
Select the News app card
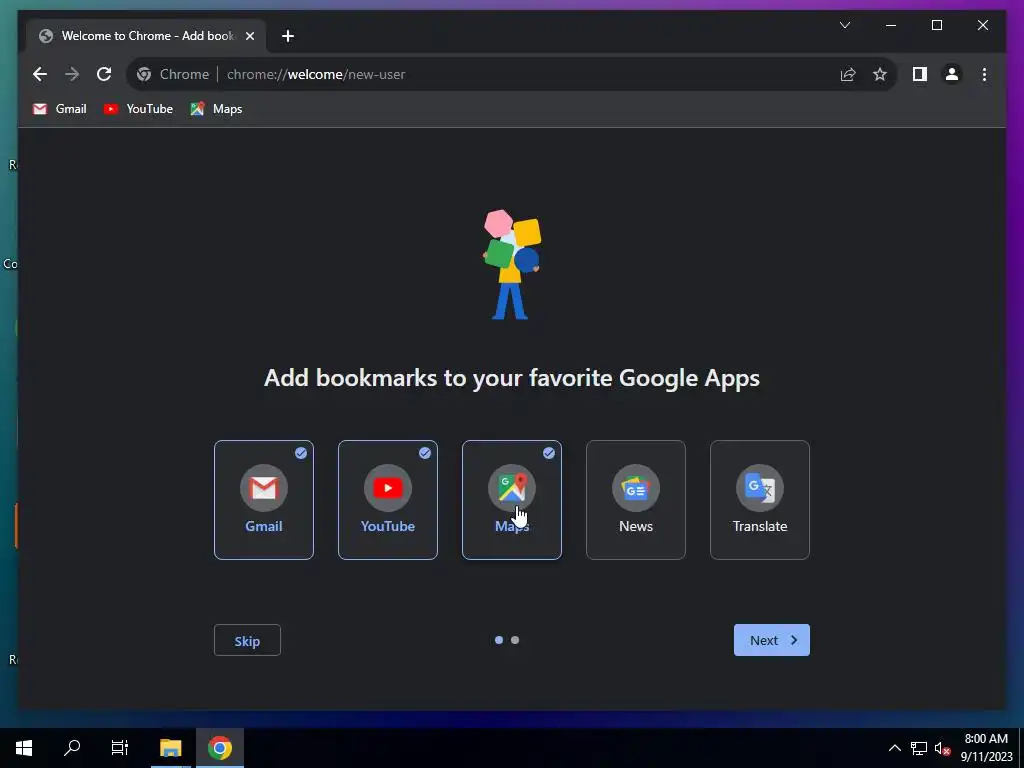point(636,500)
